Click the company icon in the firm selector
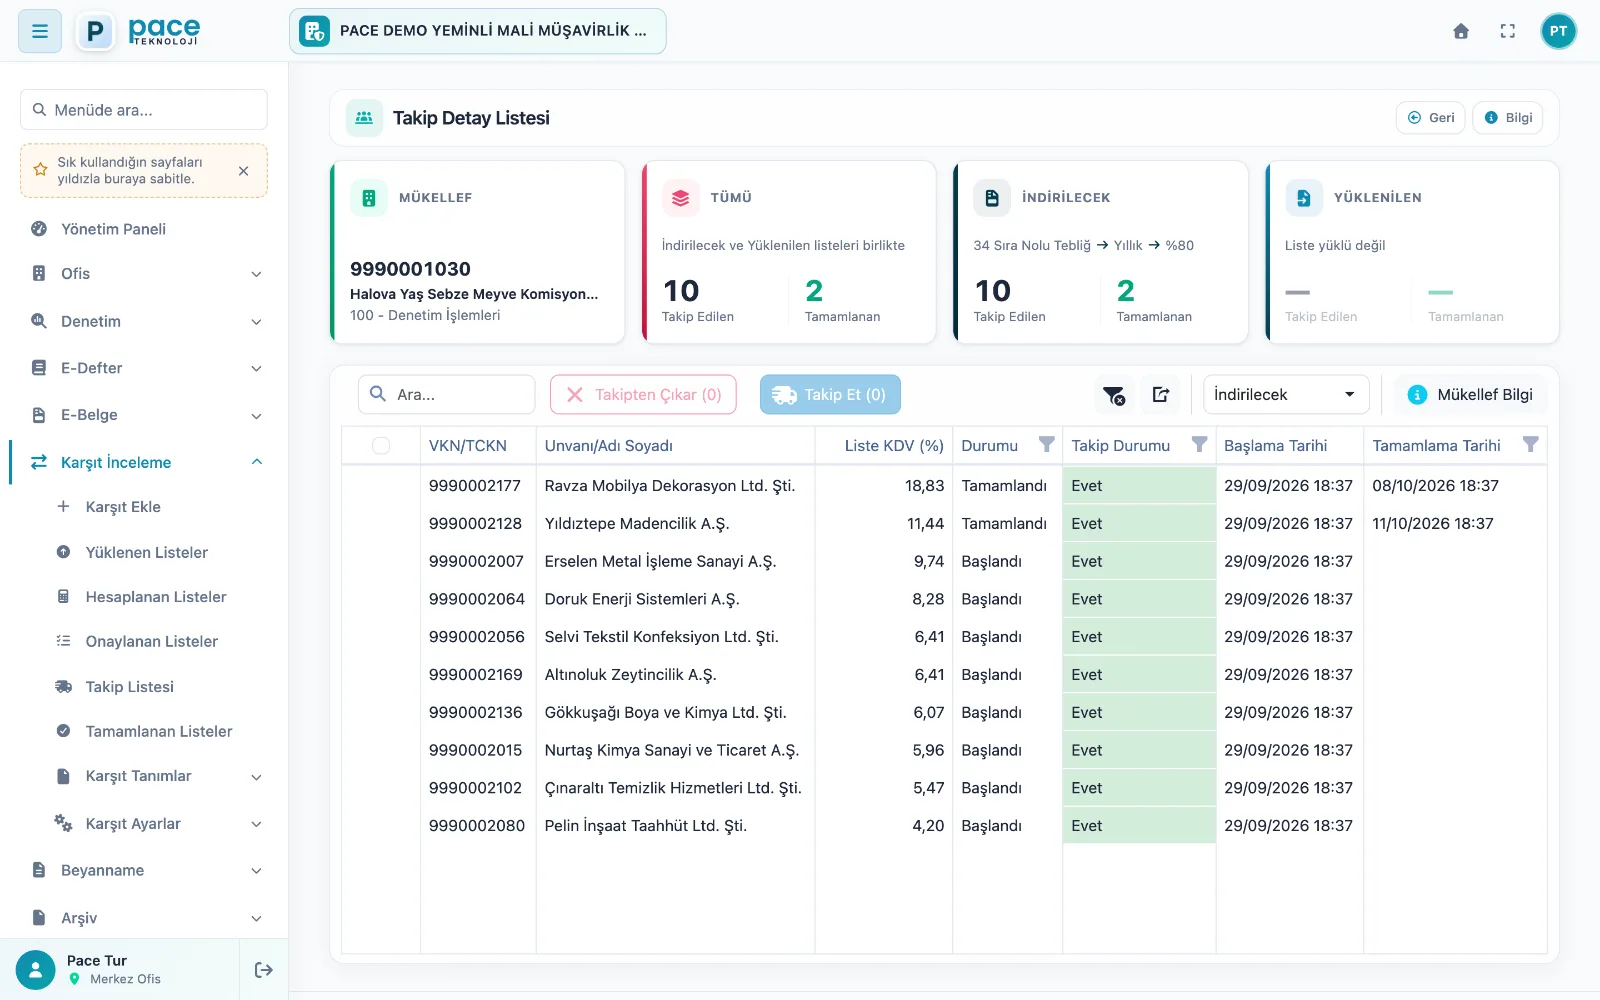 click(315, 31)
